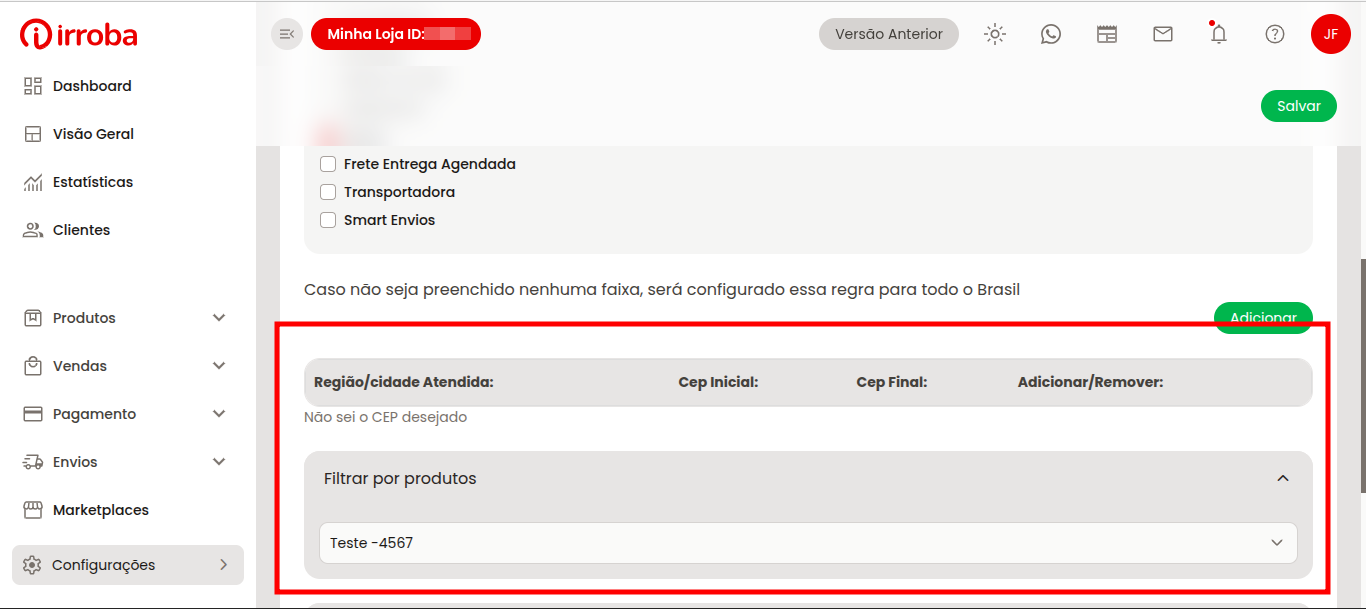Open the Teste -4567 product dropdown
Image resolution: width=1366 pixels, height=609 pixels.
click(808, 543)
